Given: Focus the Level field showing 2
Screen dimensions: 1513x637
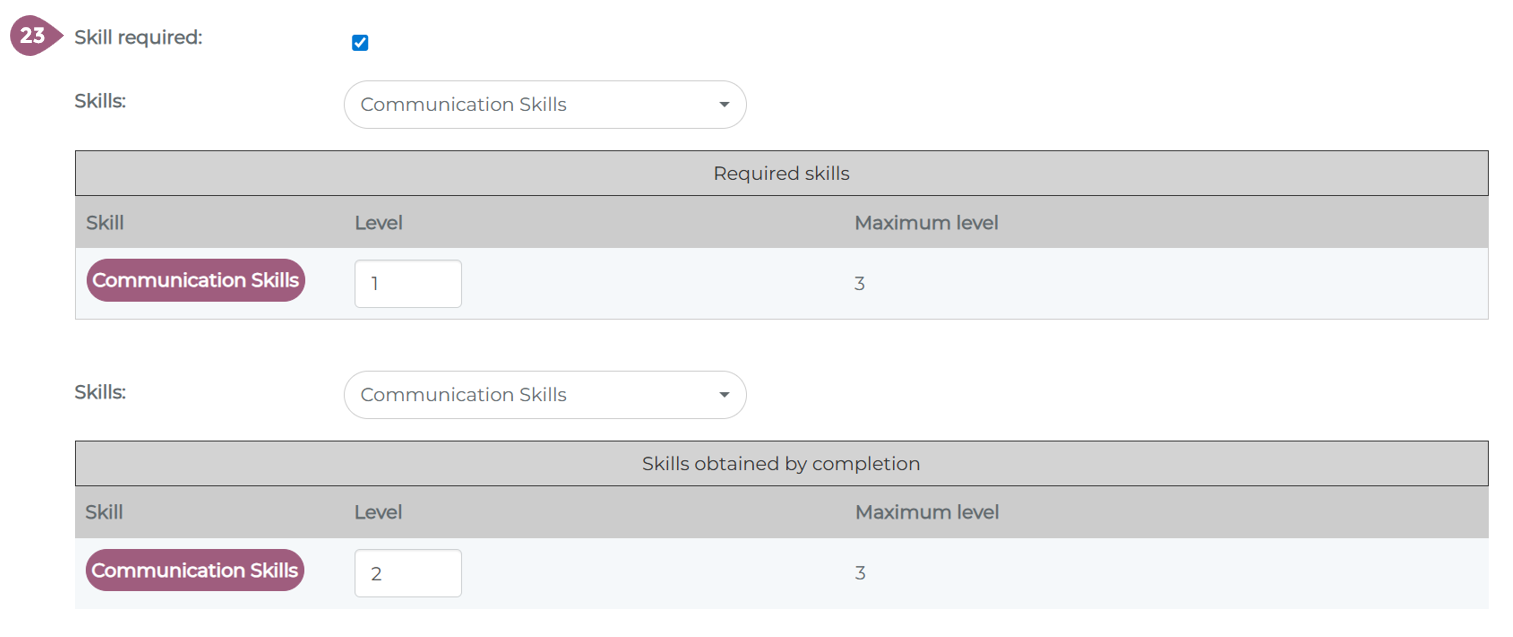Looking at the screenshot, I should [408, 574].
